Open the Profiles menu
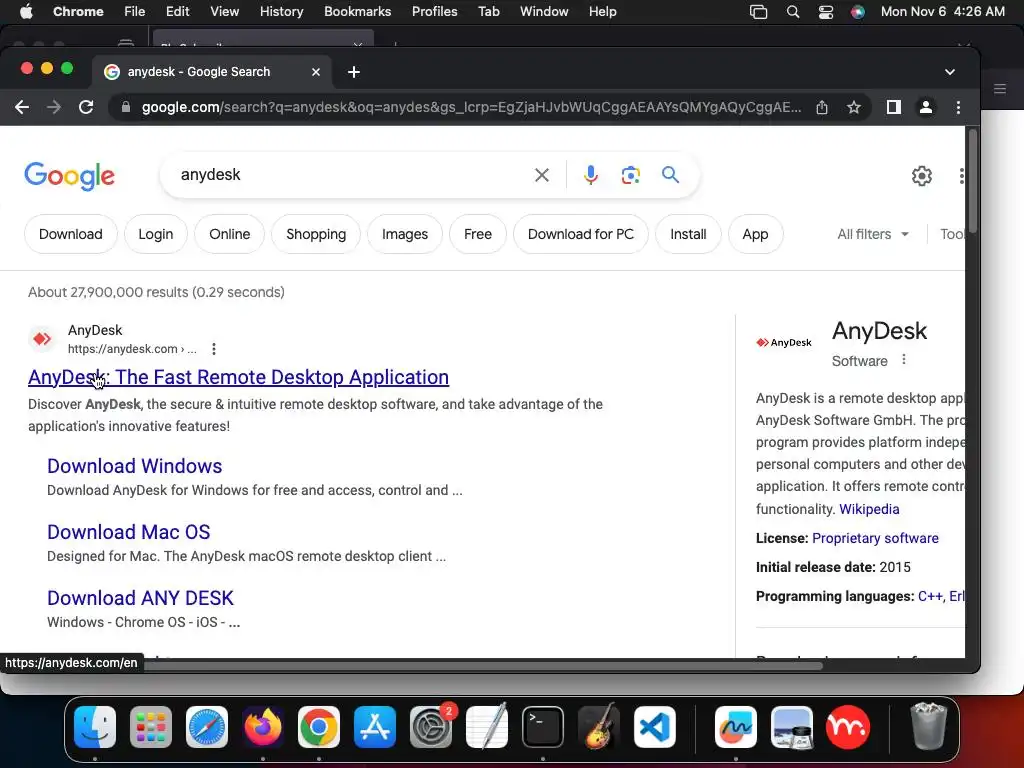 pos(434,12)
